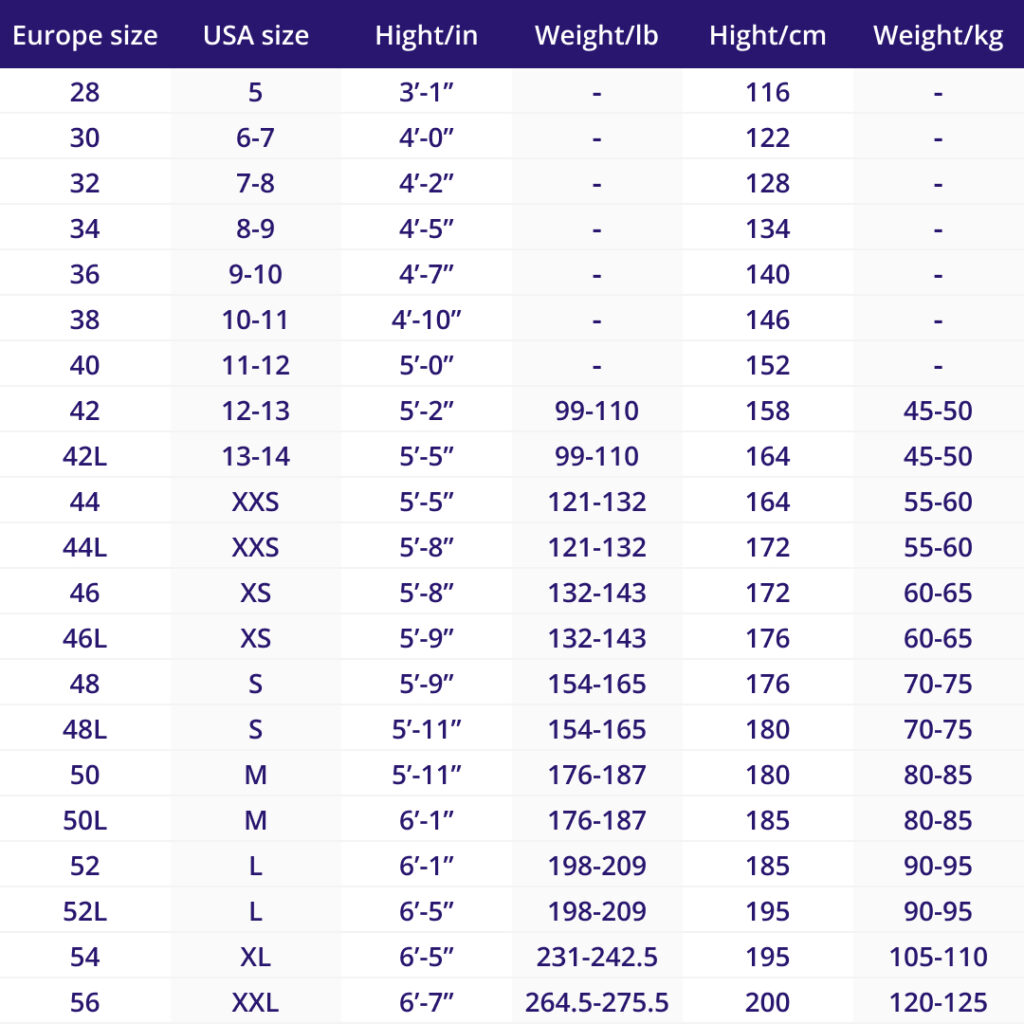Click the 231-242.5 weight cell
This screenshot has width=1024, height=1024.
tap(597, 957)
